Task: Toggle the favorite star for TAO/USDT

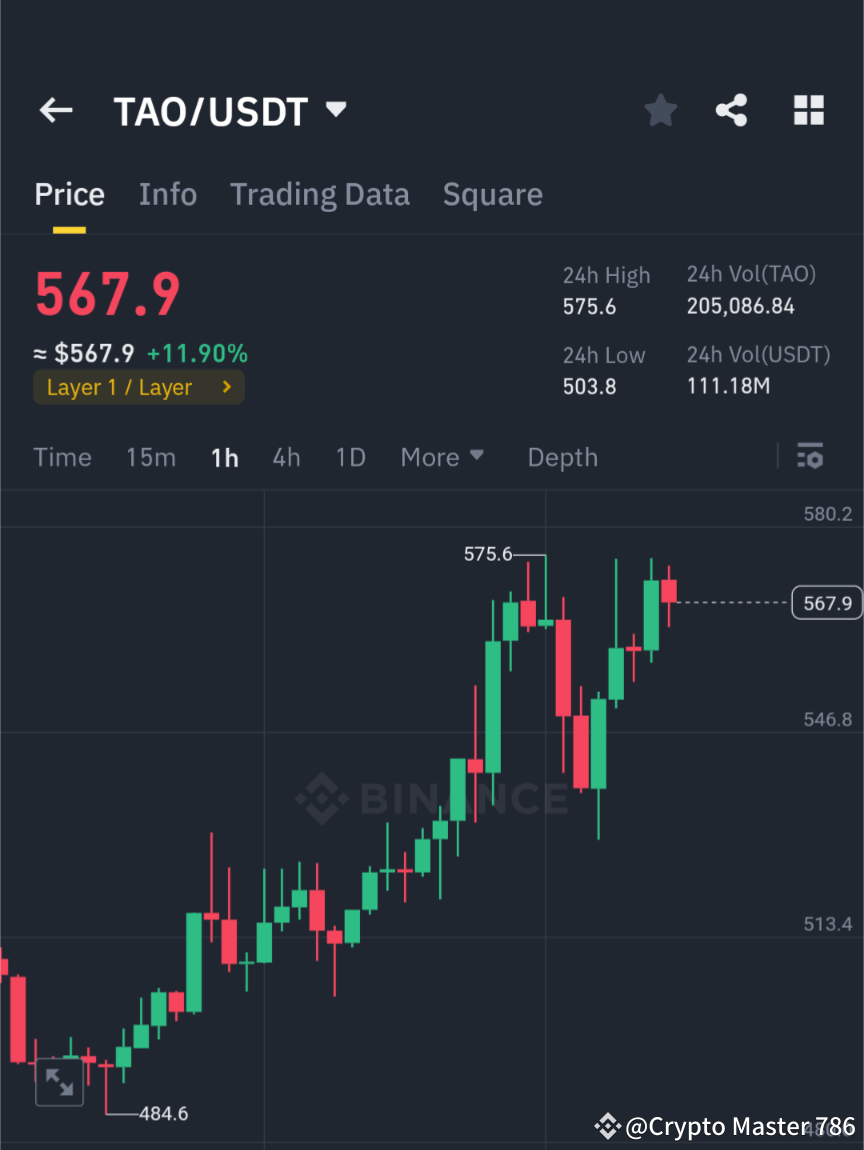Action: click(x=660, y=111)
